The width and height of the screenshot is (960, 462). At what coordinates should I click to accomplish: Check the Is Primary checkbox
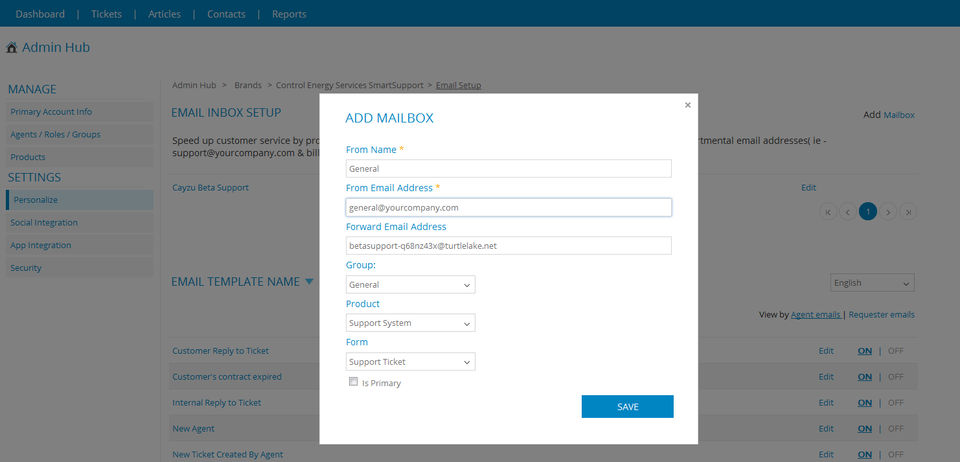[353, 382]
